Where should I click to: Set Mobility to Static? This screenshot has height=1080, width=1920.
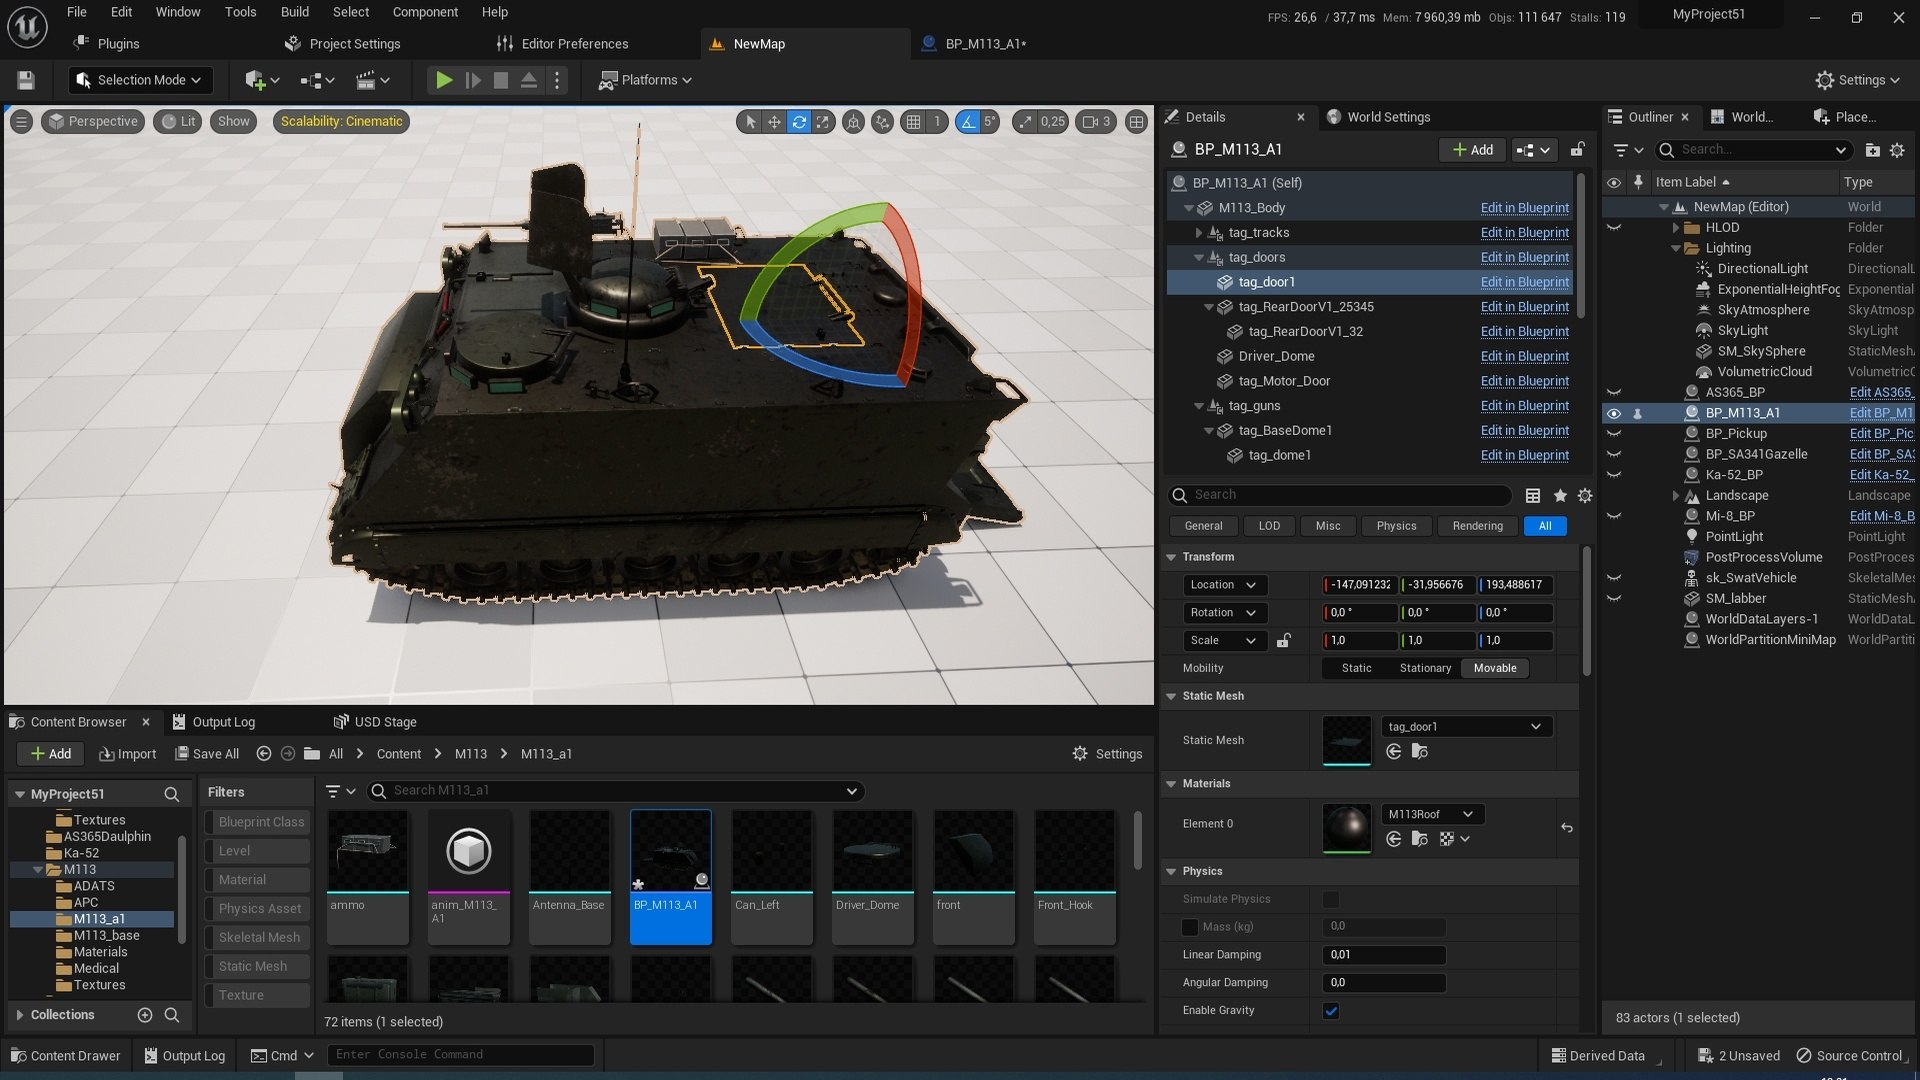point(1356,668)
